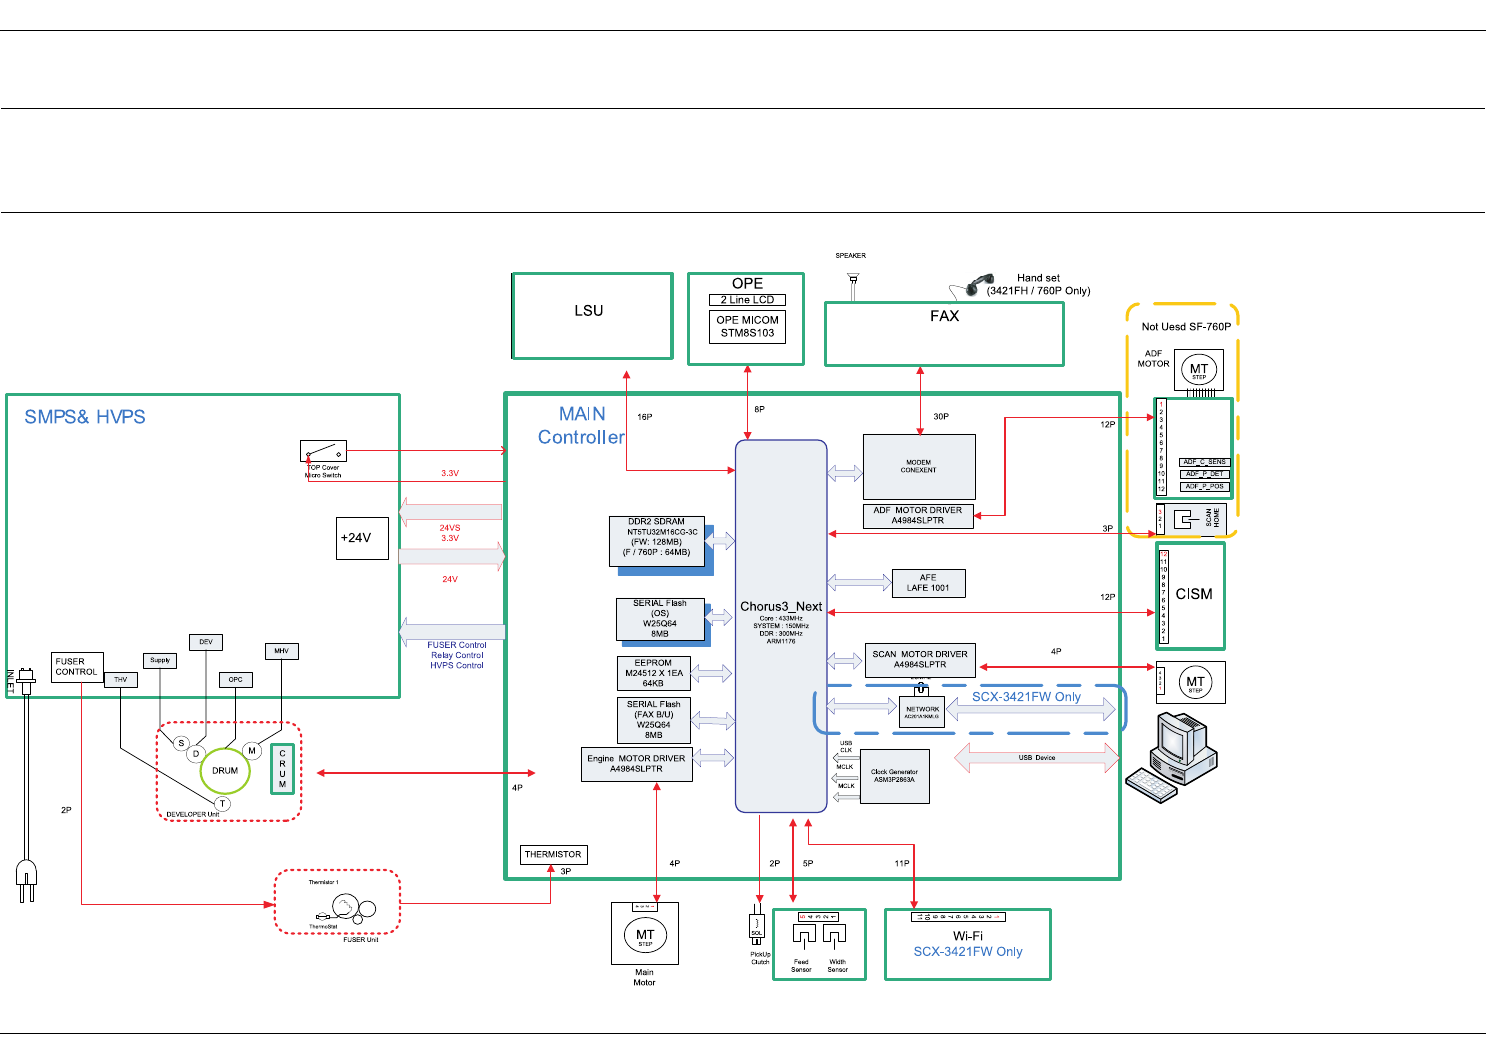Select the LSU block
The width and height of the screenshot is (1486, 1064).
592,316
